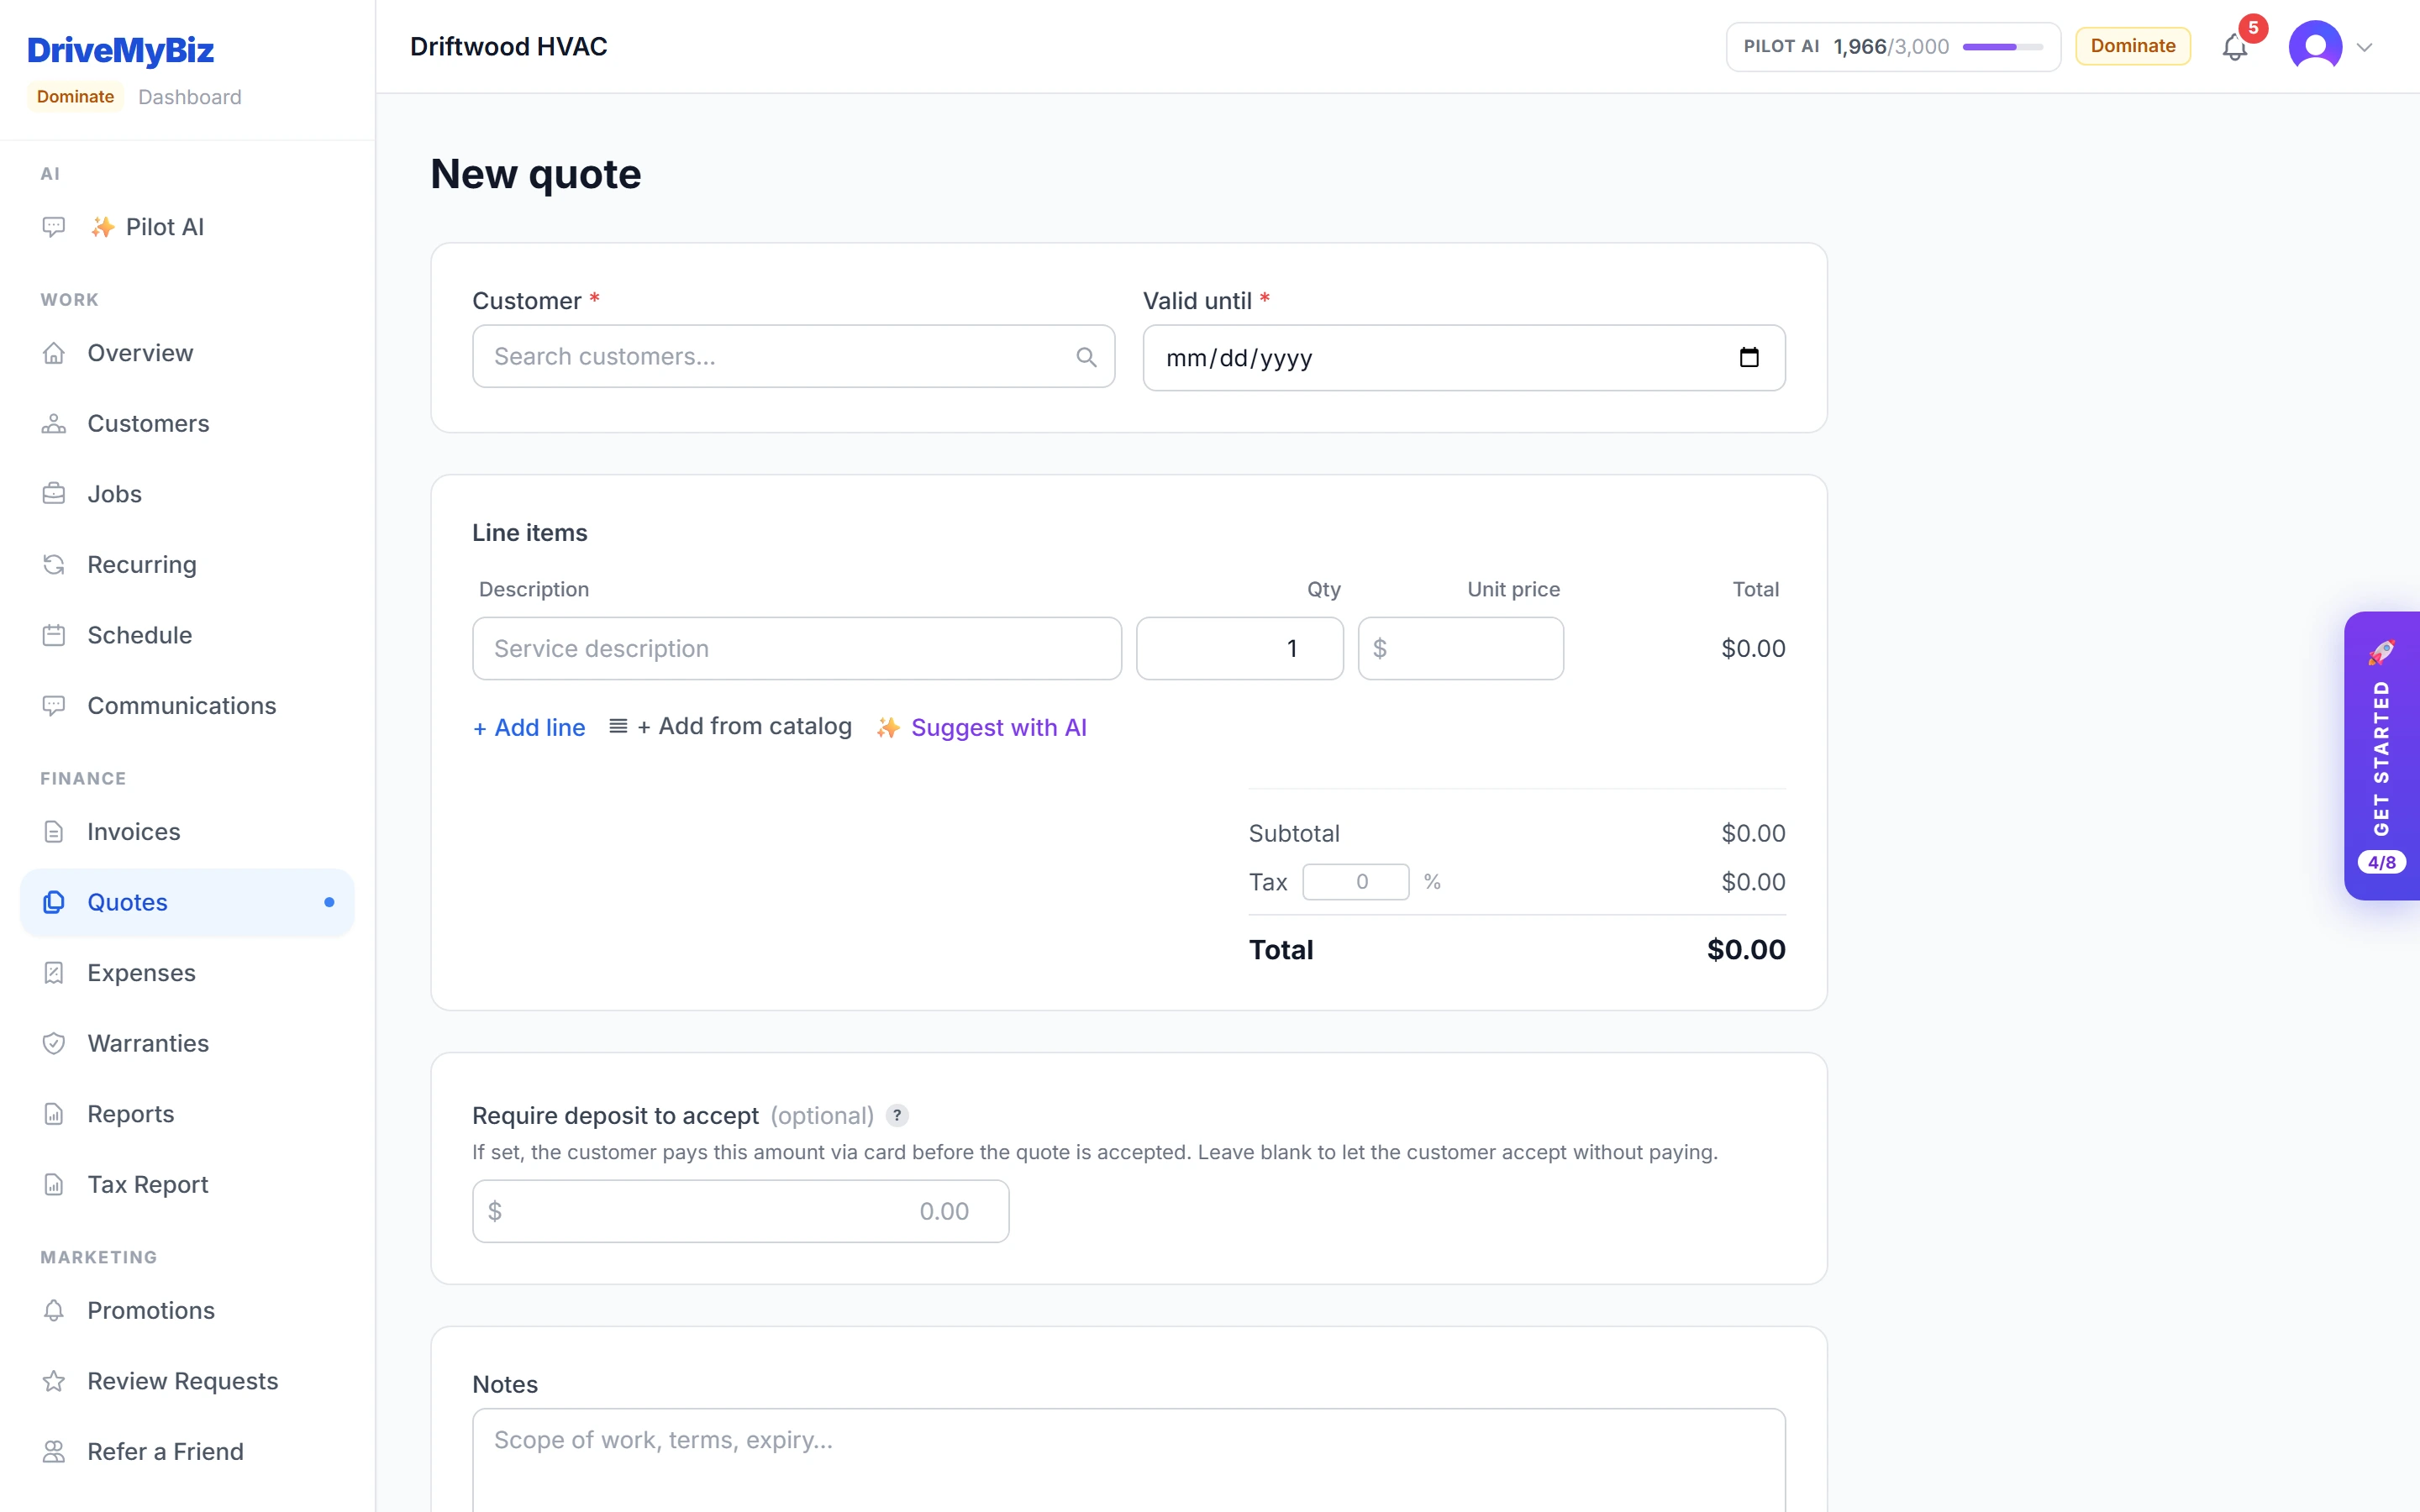
Task: Click the Qty input showing 1
Action: coord(1239,649)
